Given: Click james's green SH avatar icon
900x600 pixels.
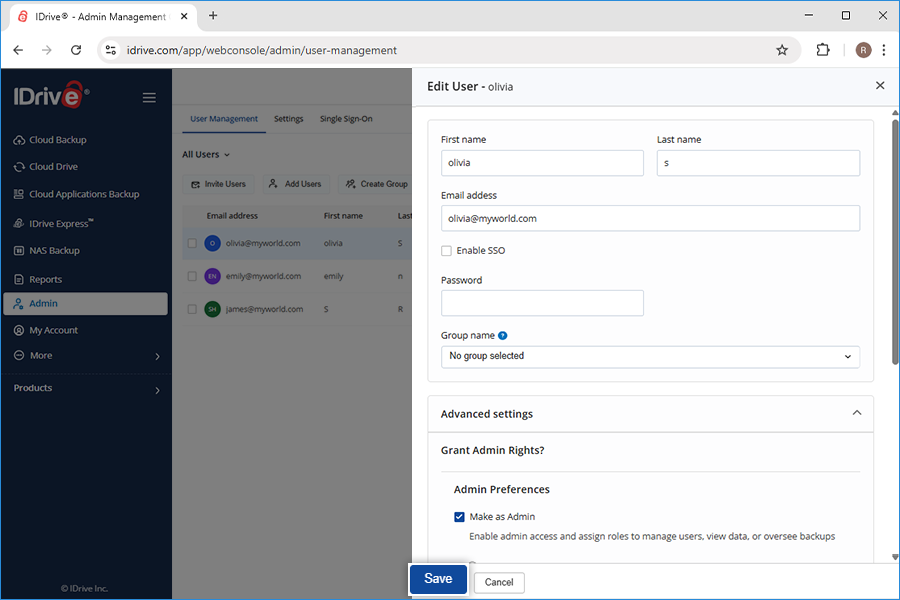Looking at the screenshot, I should [x=212, y=309].
